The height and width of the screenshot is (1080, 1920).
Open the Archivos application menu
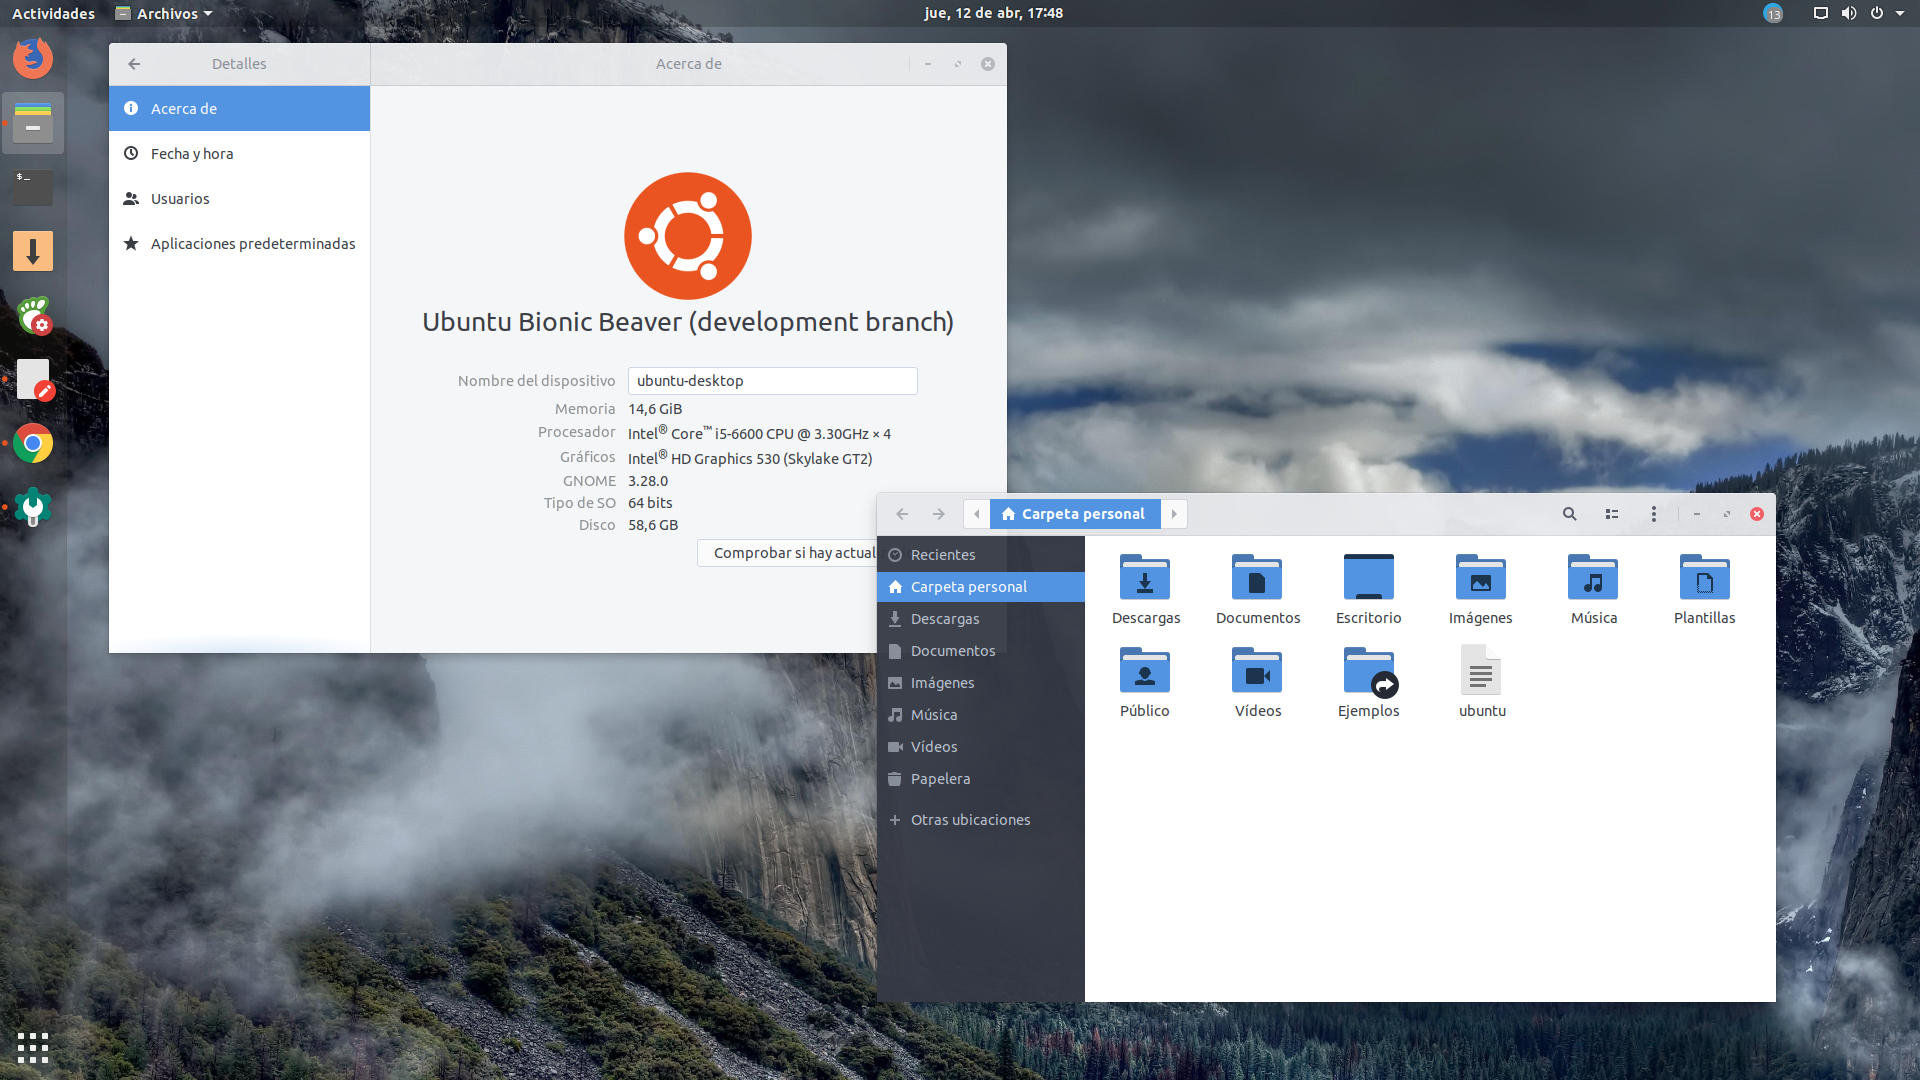(163, 13)
